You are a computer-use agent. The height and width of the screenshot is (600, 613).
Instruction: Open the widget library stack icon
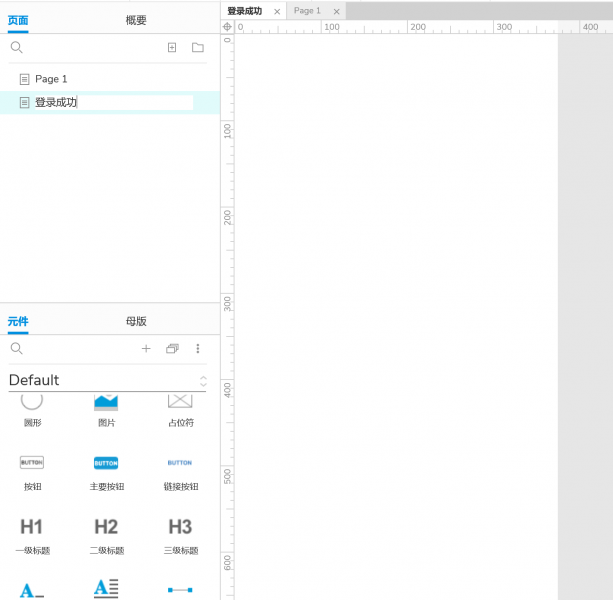tap(172, 348)
